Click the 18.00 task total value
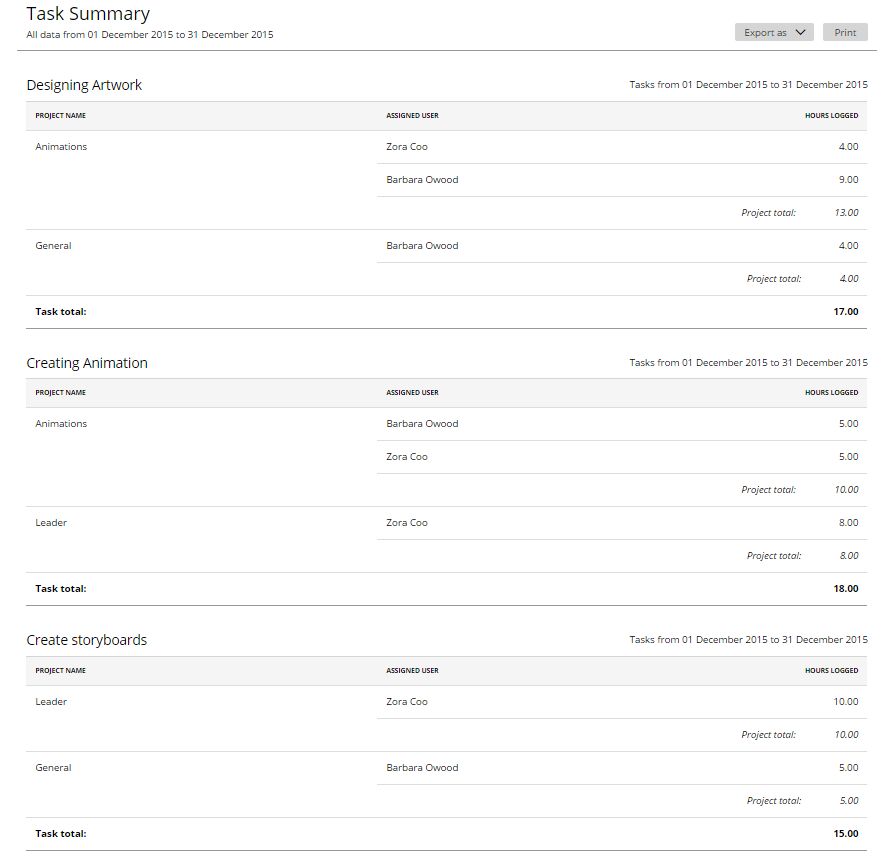The width and height of the screenshot is (896, 861). tap(846, 589)
